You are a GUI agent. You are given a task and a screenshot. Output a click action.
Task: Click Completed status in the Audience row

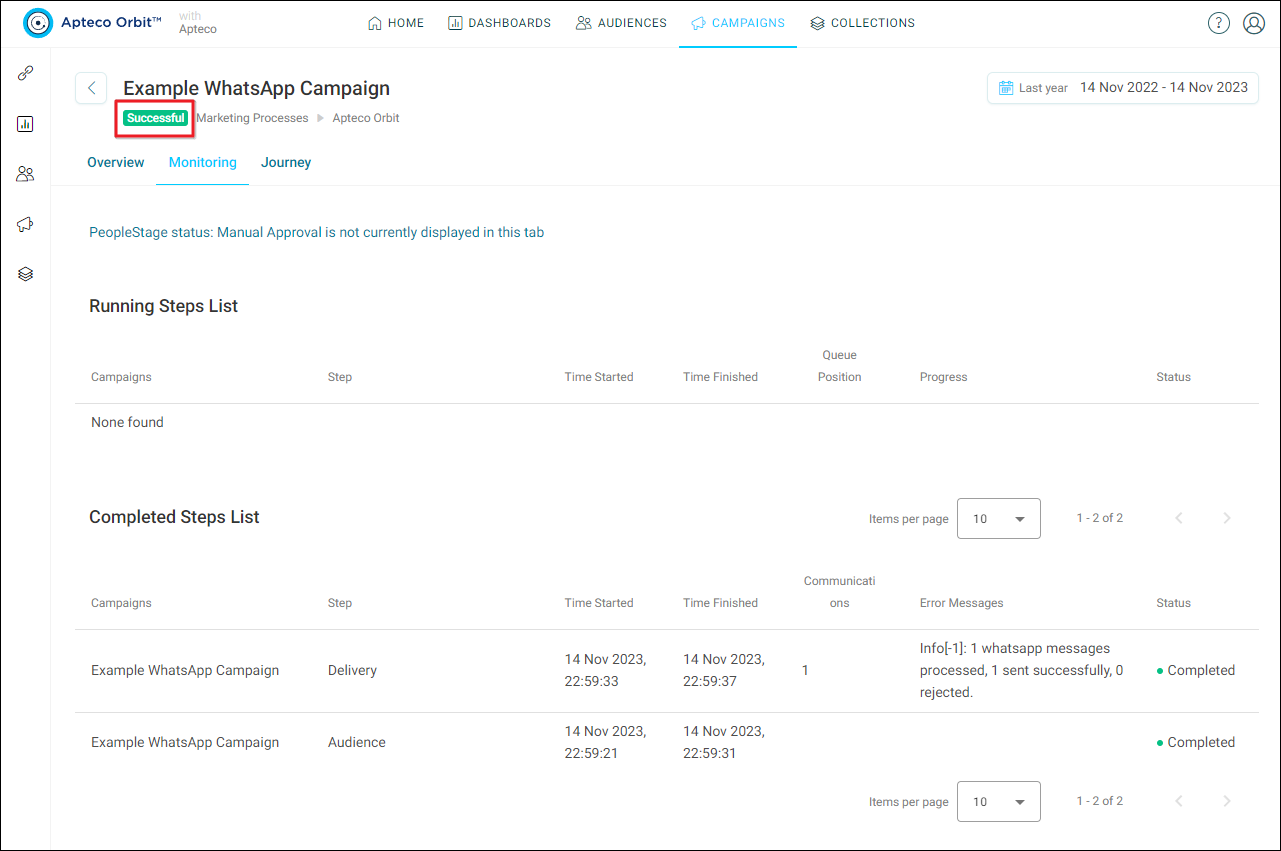point(1196,742)
